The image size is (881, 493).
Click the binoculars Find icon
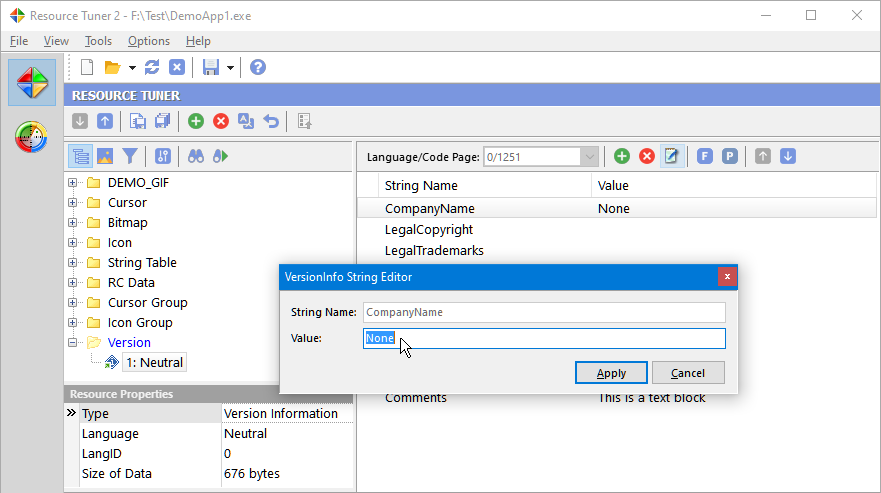tap(196, 156)
